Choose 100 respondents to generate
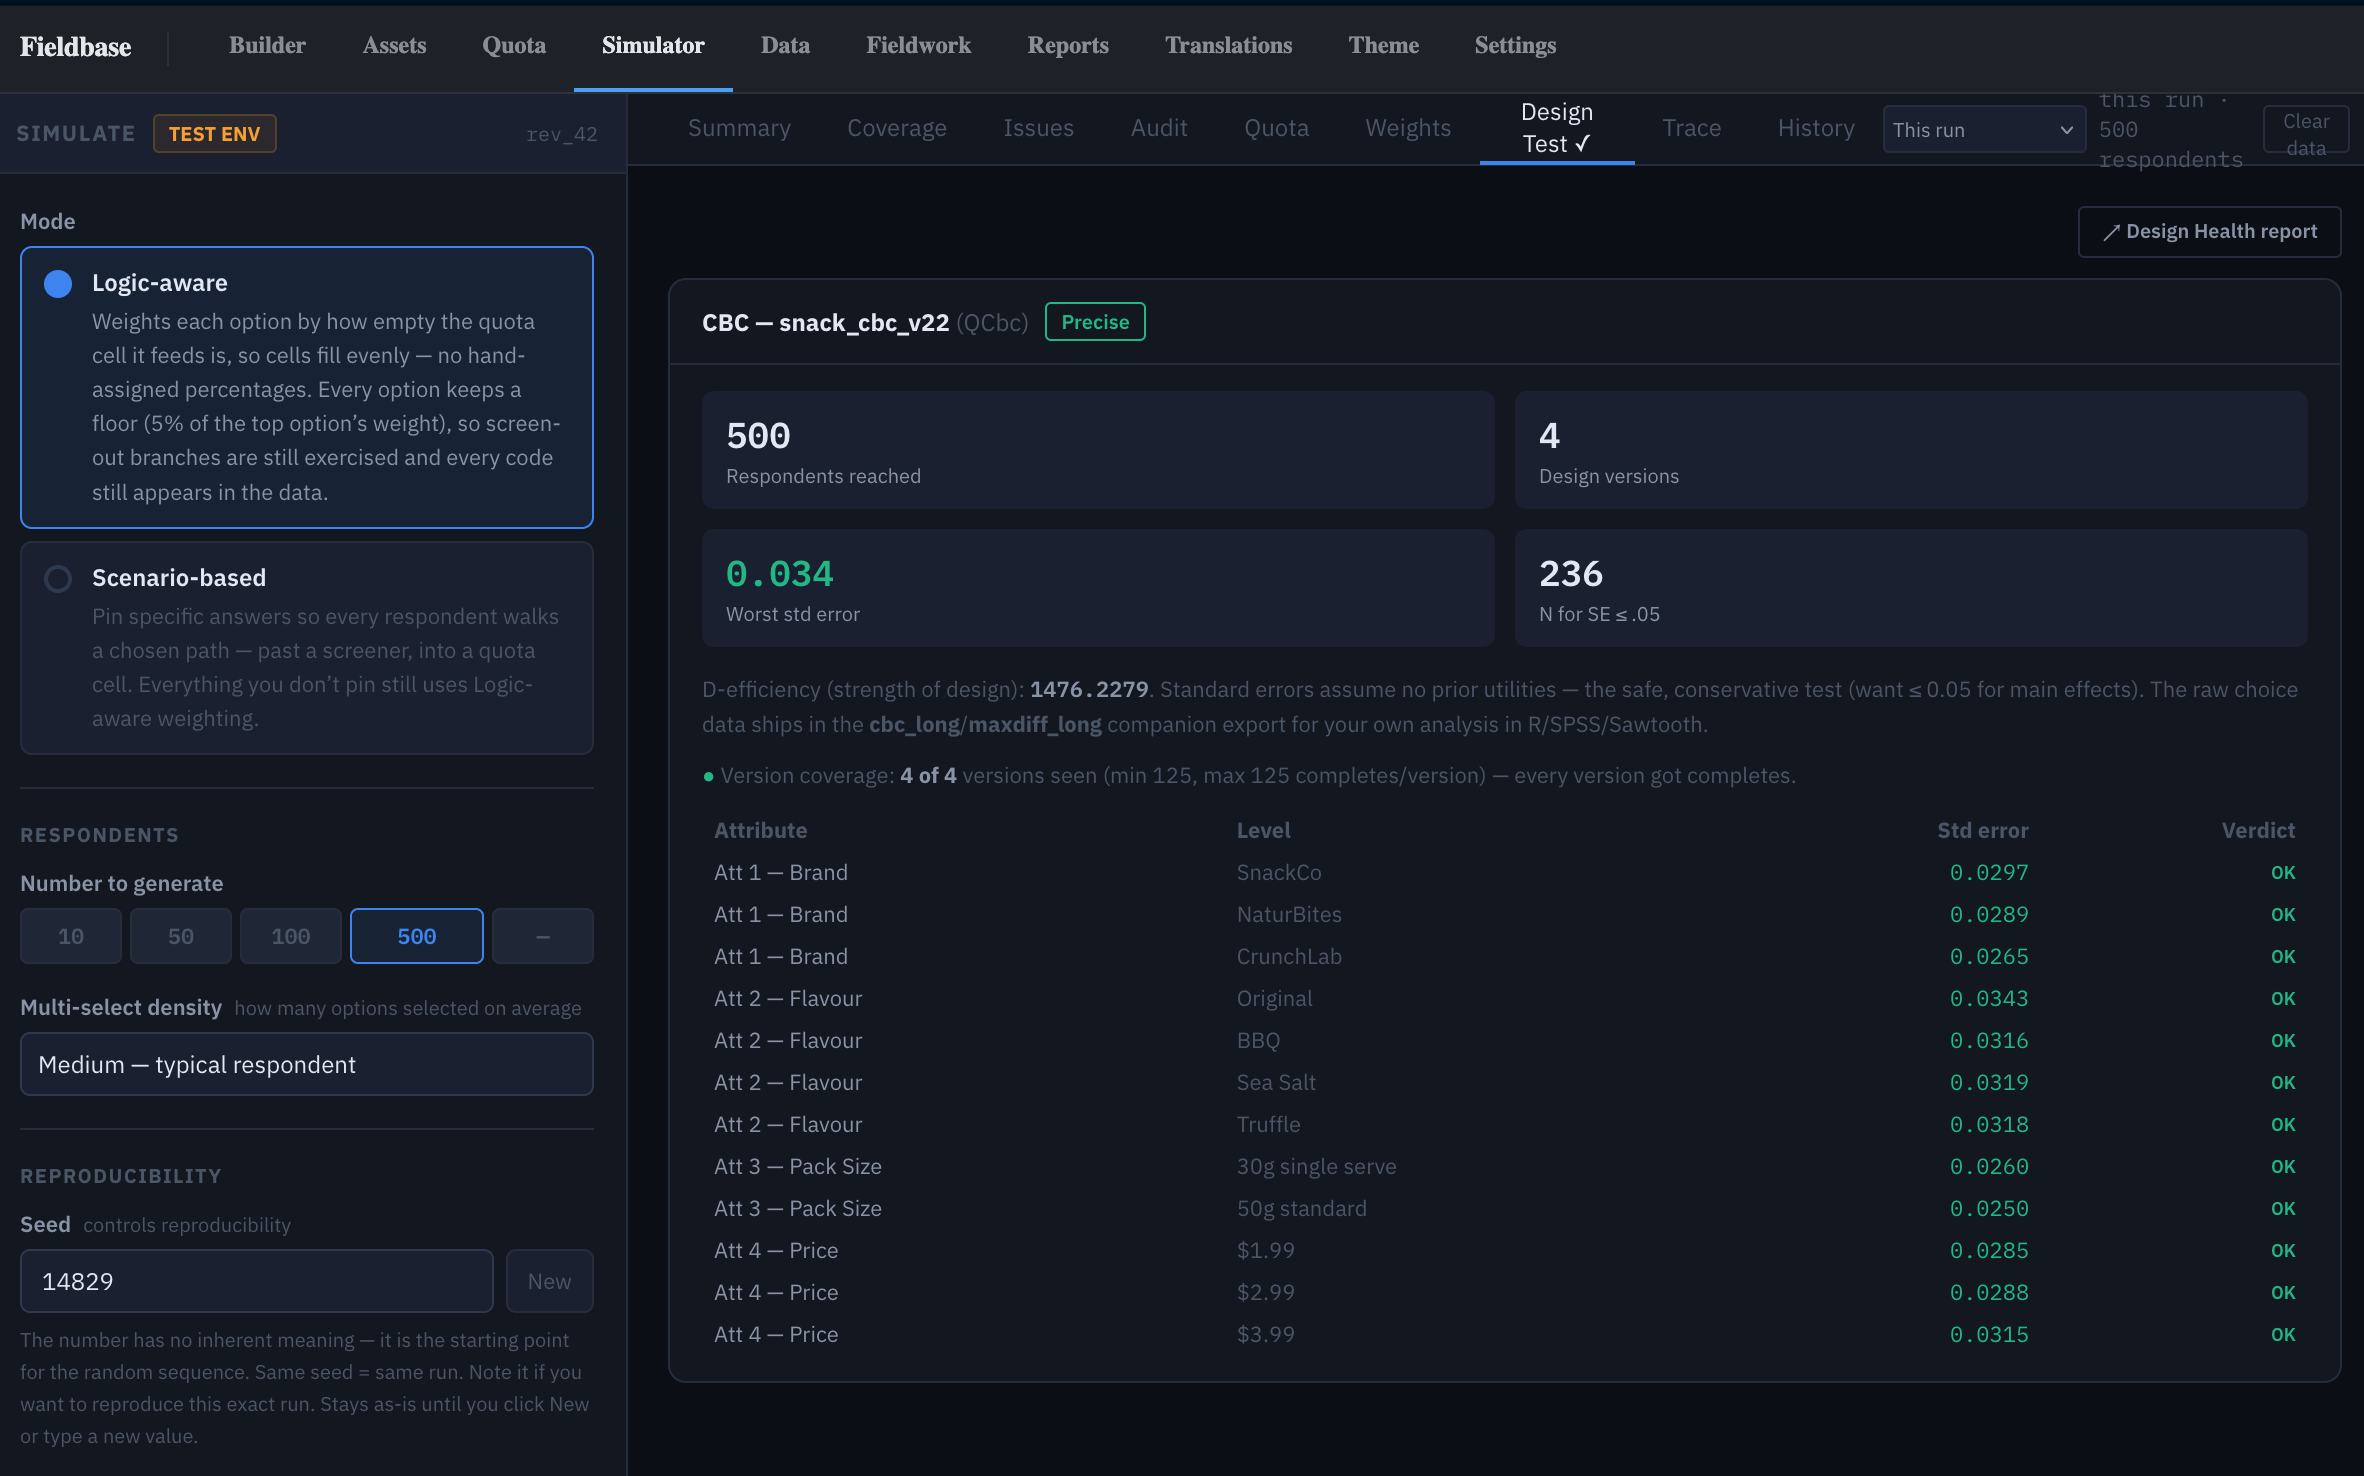This screenshot has height=1476, width=2364. point(291,937)
